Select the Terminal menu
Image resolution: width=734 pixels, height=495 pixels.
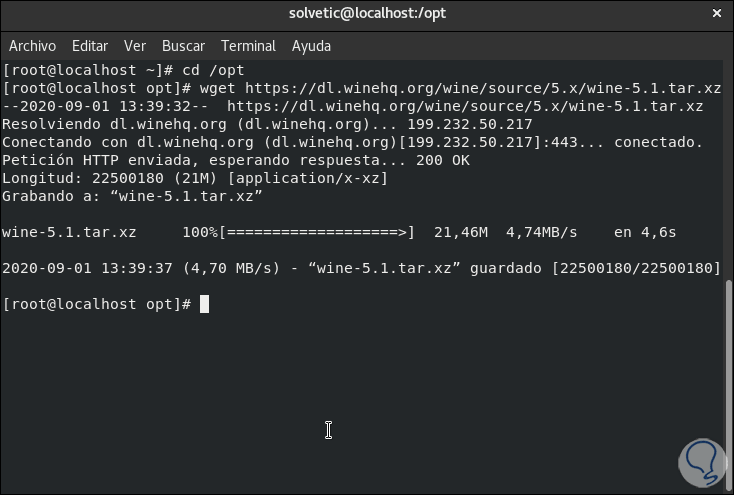(x=248, y=46)
